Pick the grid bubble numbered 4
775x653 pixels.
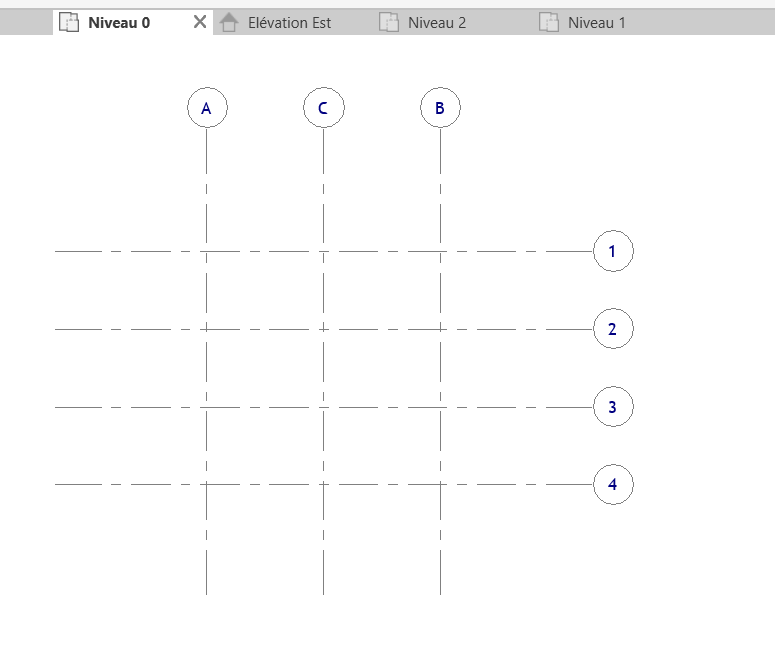coord(613,485)
